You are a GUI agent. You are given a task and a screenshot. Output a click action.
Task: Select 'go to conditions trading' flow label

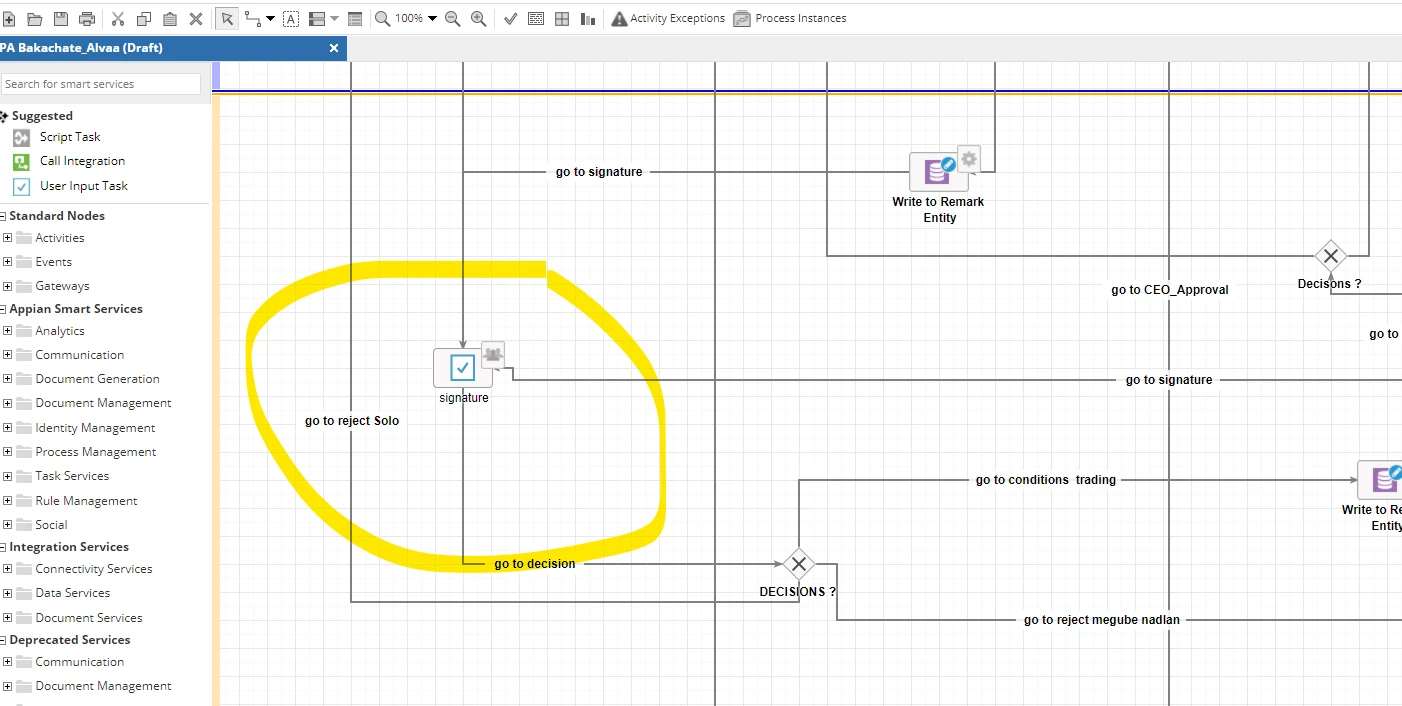tap(1046, 480)
